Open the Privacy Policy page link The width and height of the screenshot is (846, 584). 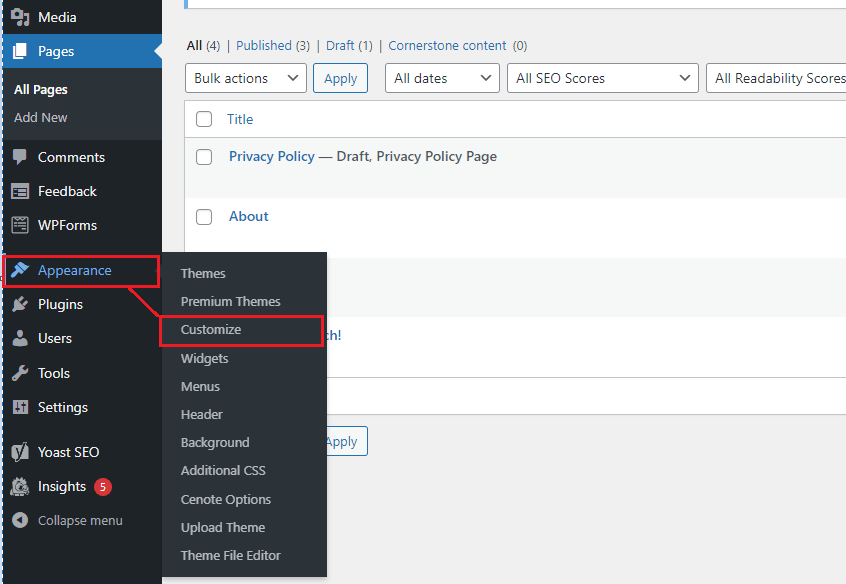(x=272, y=157)
